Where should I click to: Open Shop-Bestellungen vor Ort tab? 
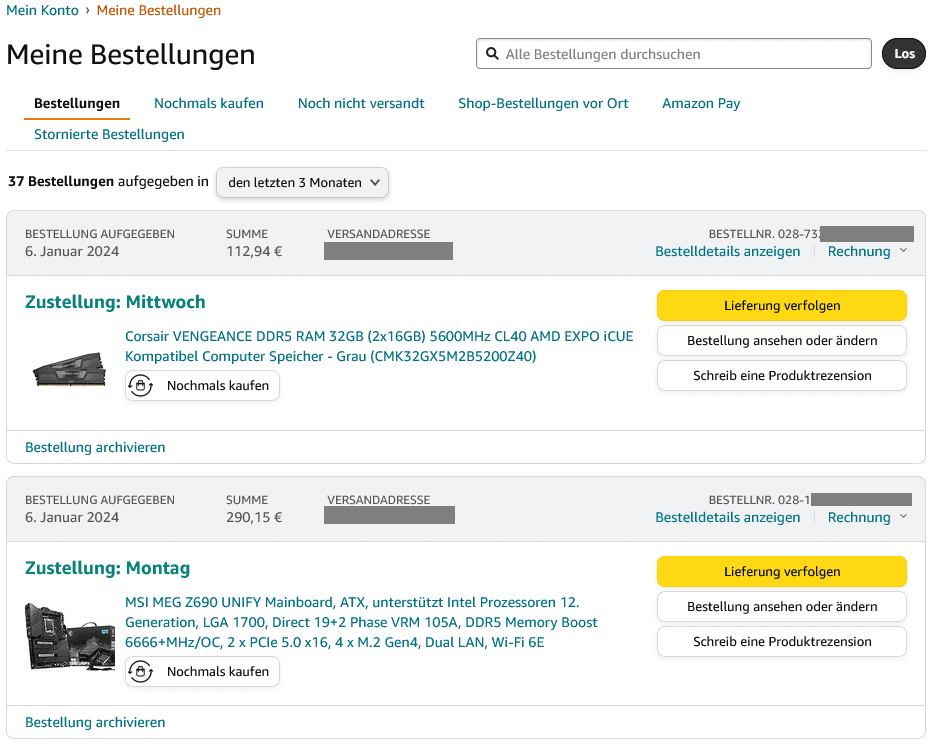click(543, 104)
